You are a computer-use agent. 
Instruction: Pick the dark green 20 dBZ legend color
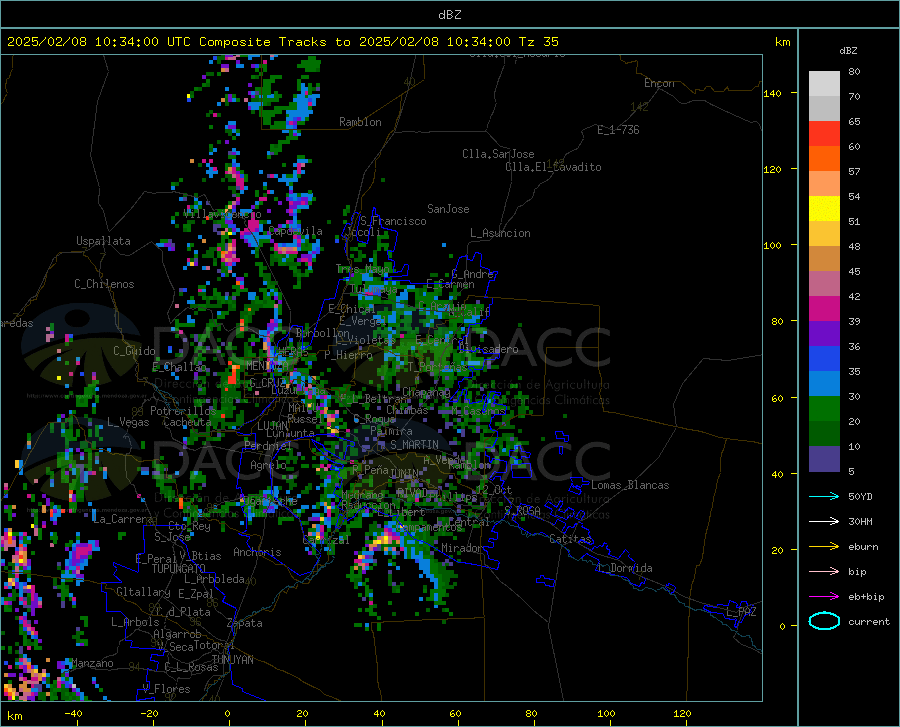(x=824, y=434)
